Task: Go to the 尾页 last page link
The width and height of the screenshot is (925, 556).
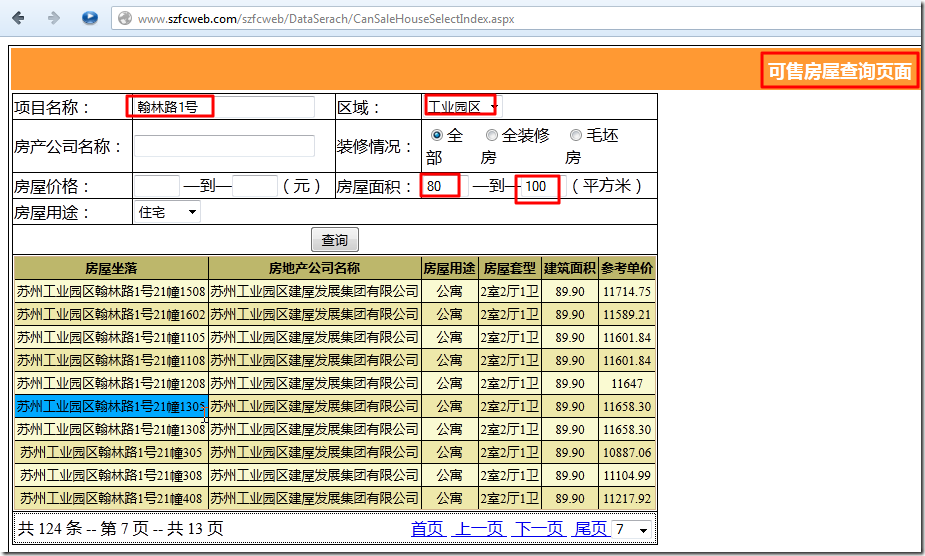Action: (x=591, y=528)
